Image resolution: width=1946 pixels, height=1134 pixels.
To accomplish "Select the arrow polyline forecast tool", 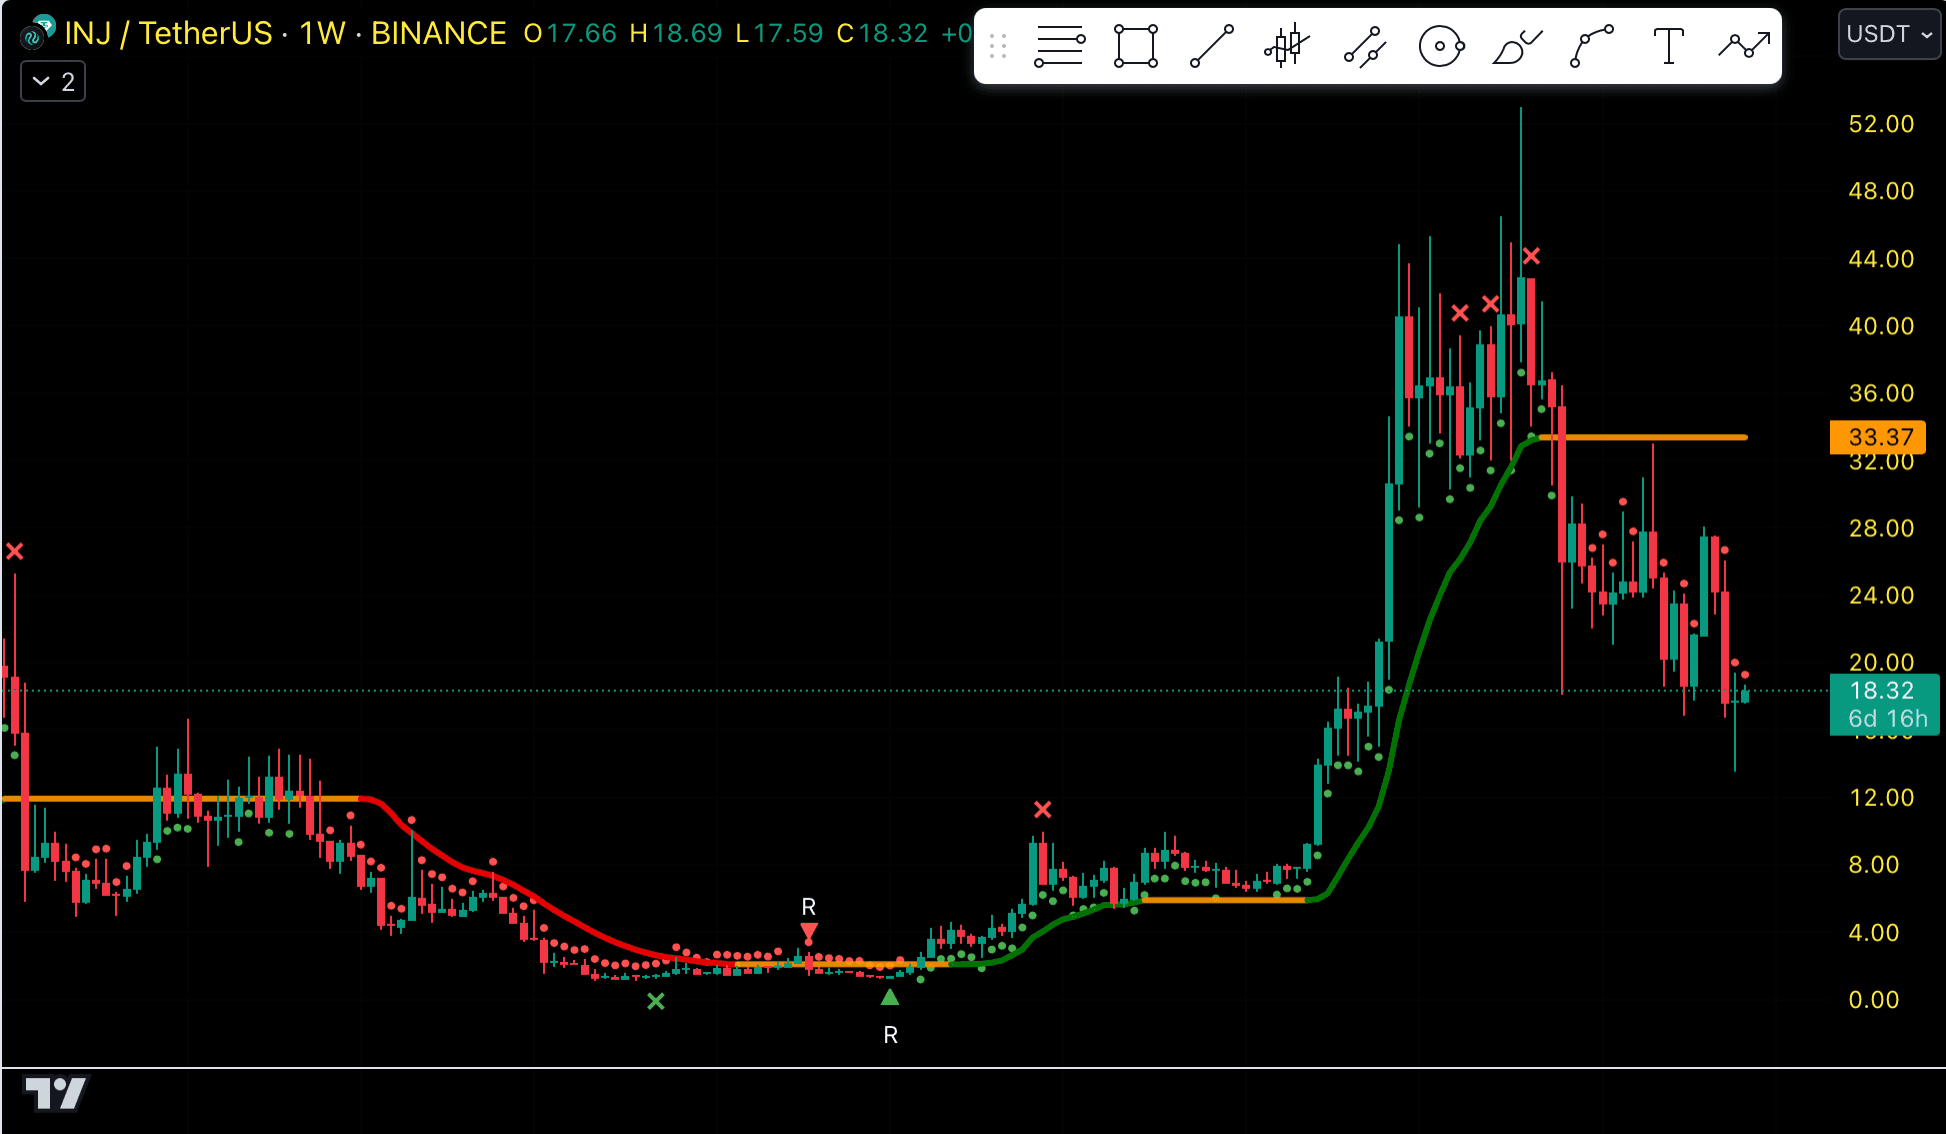I will coord(1744,46).
